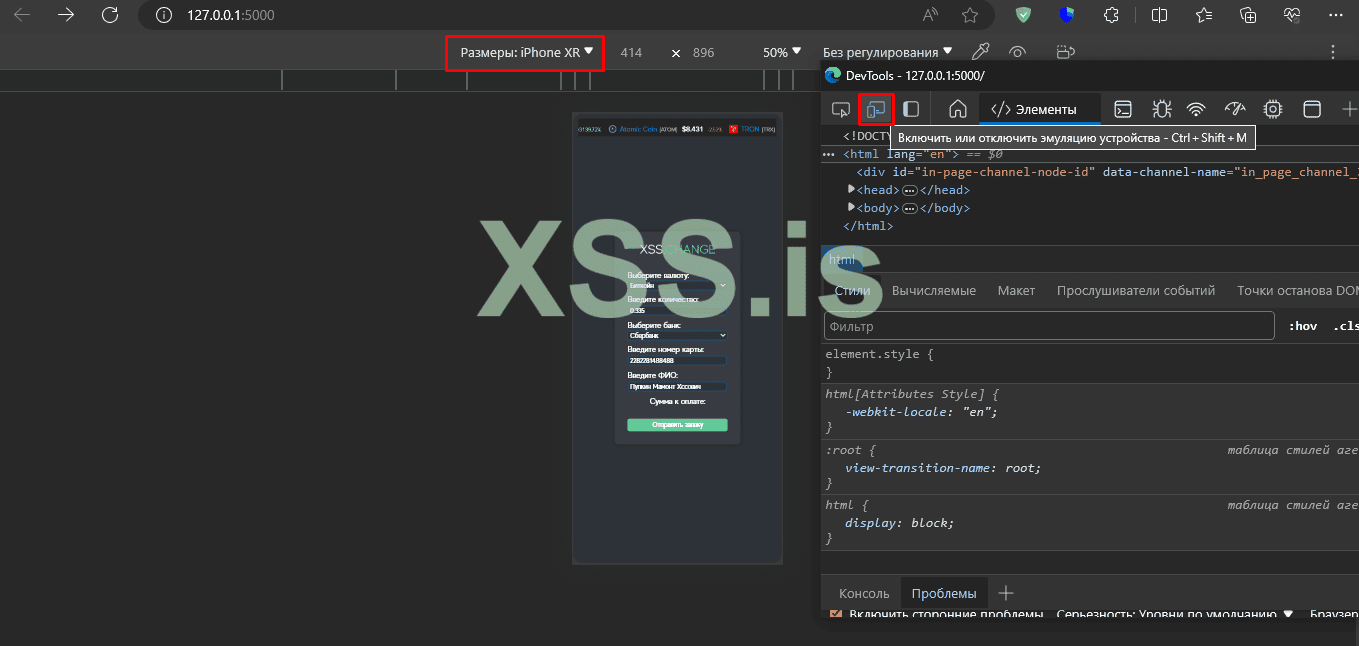The image size is (1359, 646).
Task: Add more tools with top plus icon
Action: click(x=1349, y=109)
